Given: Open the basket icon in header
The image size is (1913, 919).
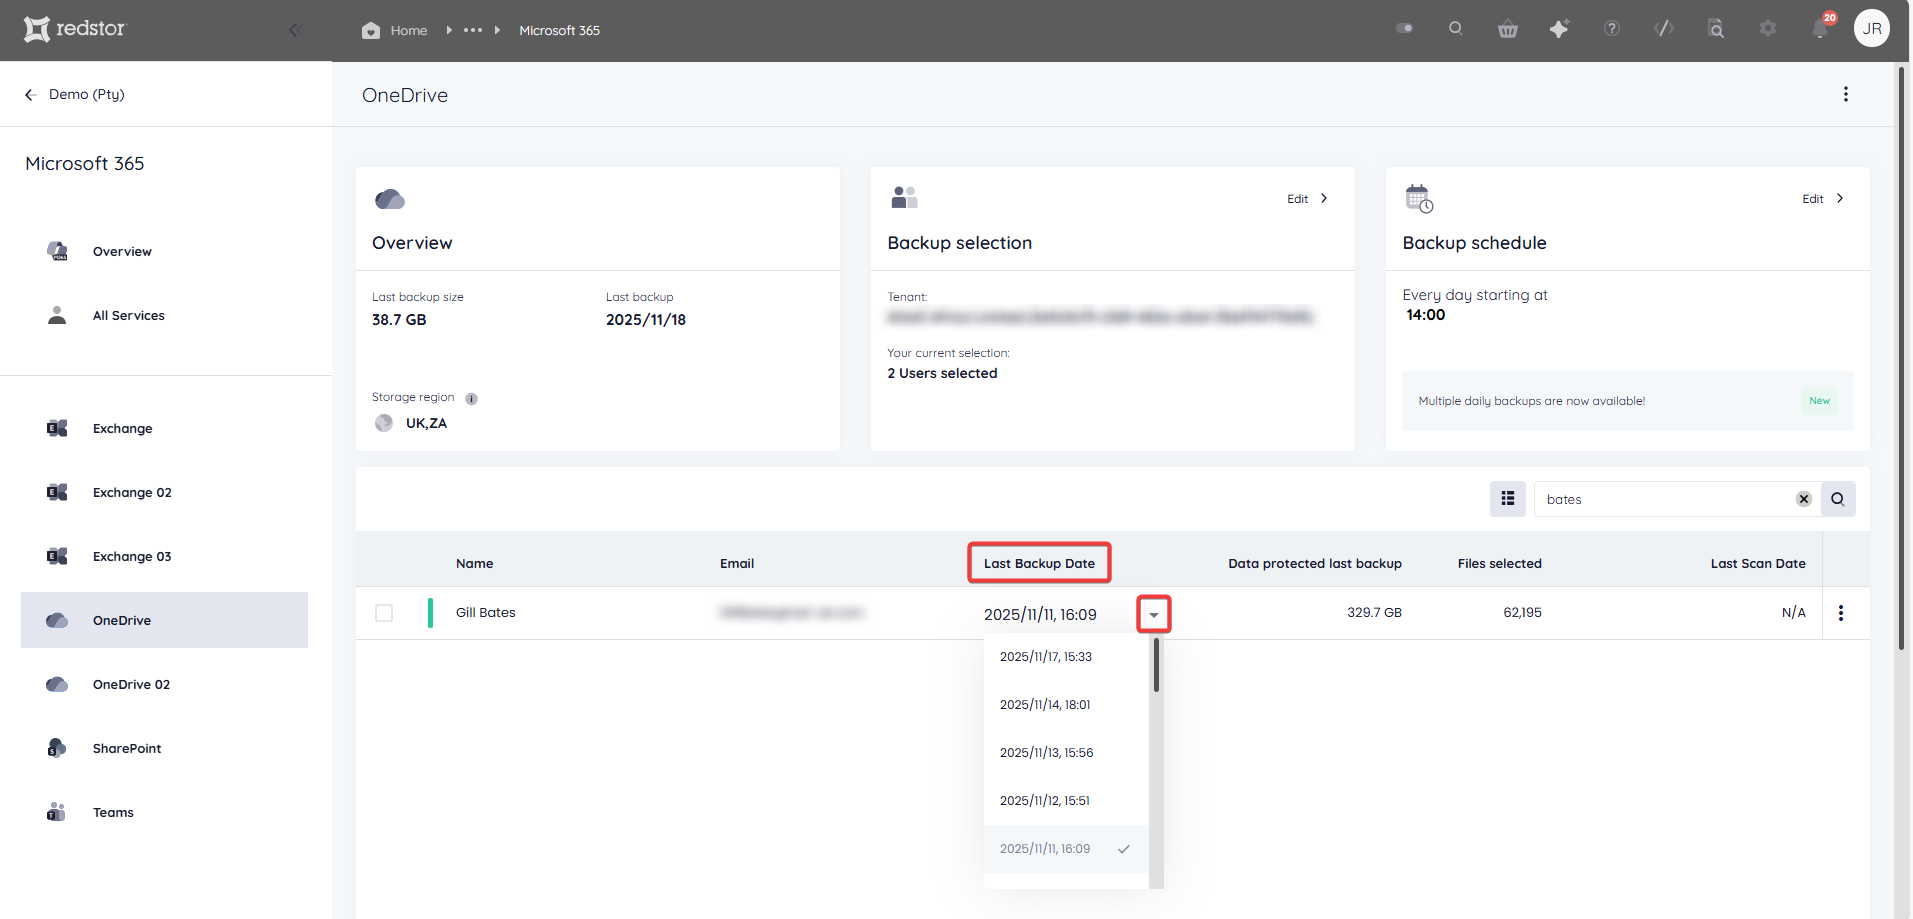Looking at the screenshot, I should 1508,29.
